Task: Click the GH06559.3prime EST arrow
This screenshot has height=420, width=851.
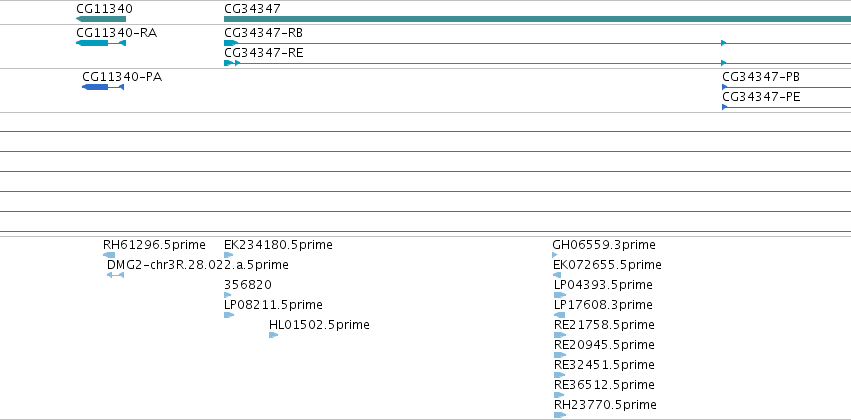Action: tap(555, 255)
